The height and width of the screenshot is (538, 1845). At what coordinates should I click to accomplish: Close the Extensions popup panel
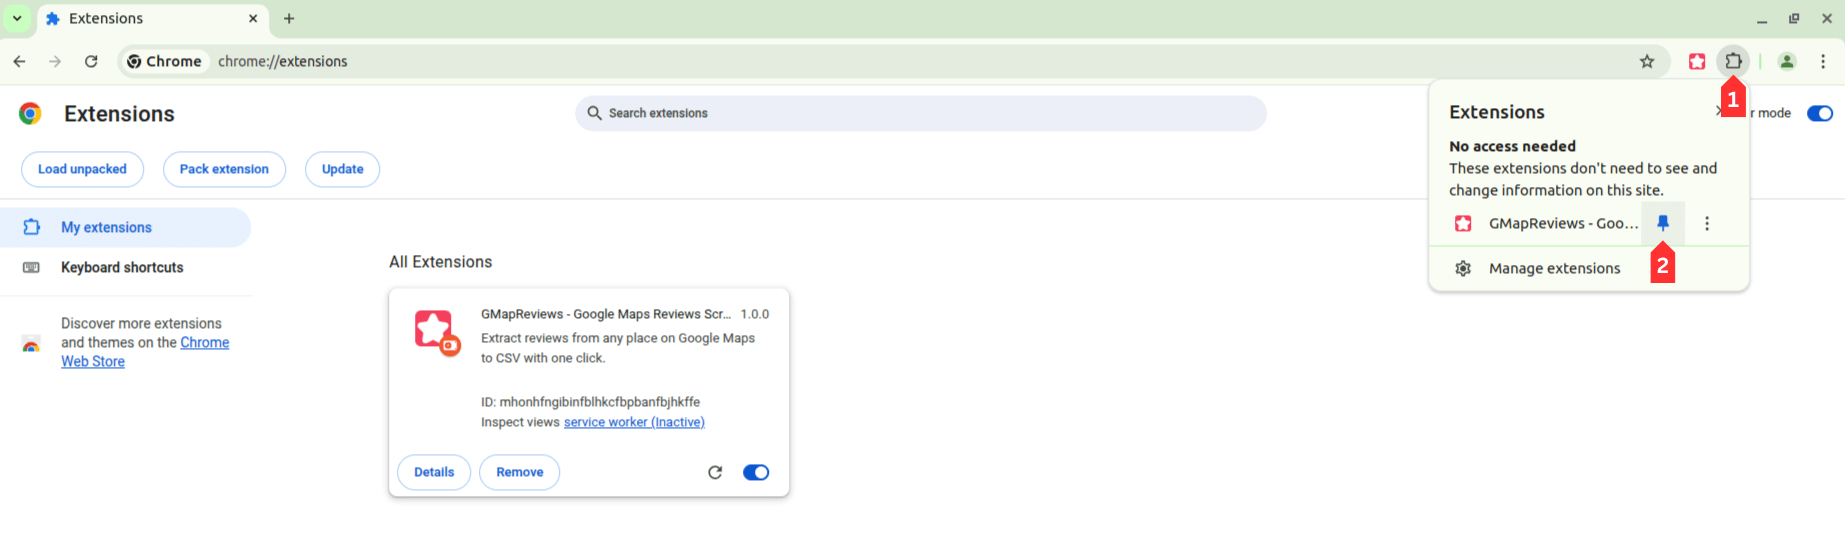pos(1719,111)
